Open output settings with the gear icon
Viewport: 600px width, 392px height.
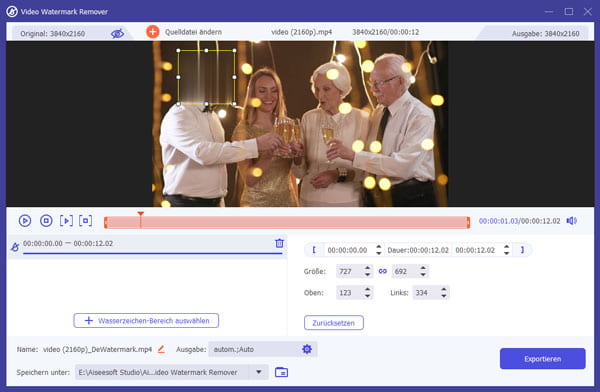tap(307, 349)
